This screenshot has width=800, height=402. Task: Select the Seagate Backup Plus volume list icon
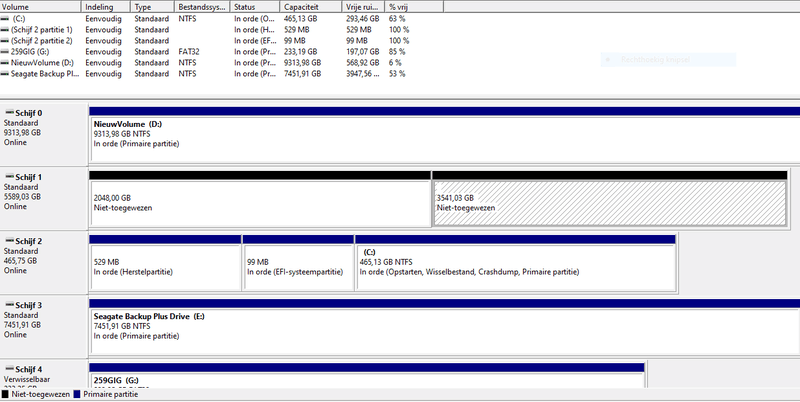pyautogui.click(x=5, y=74)
